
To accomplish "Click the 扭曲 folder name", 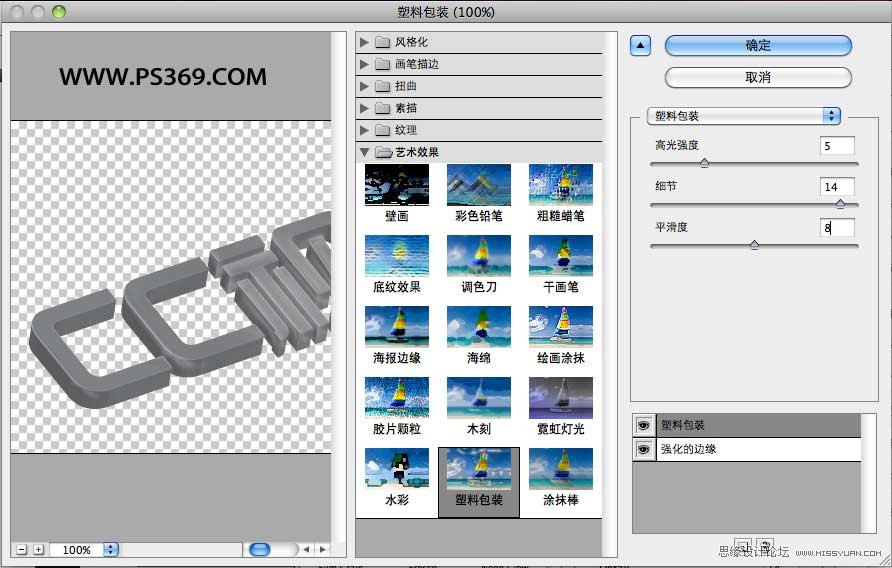I will pyautogui.click(x=406, y=87).
